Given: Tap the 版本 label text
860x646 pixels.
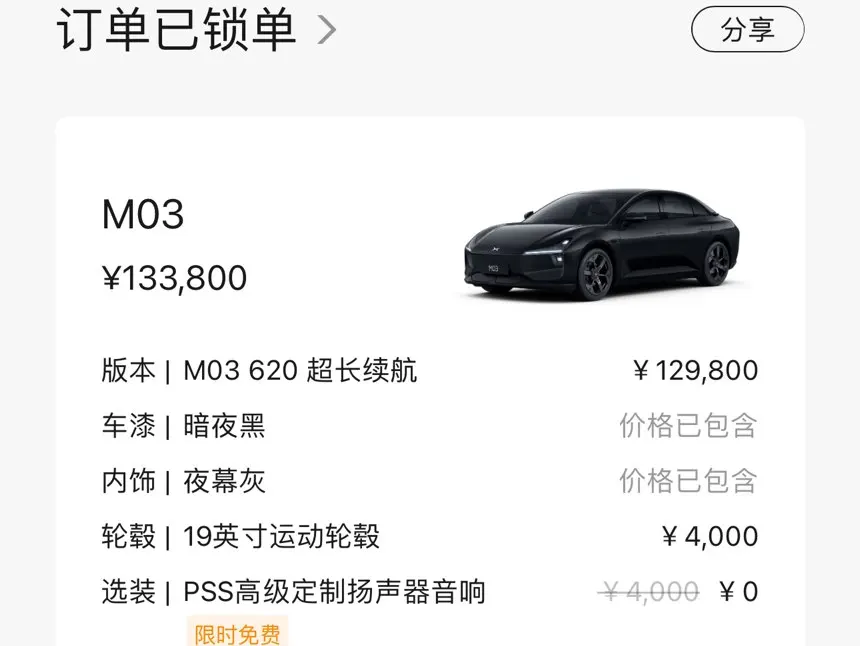Looking at the screenshot, I should (x=128, y=370).
